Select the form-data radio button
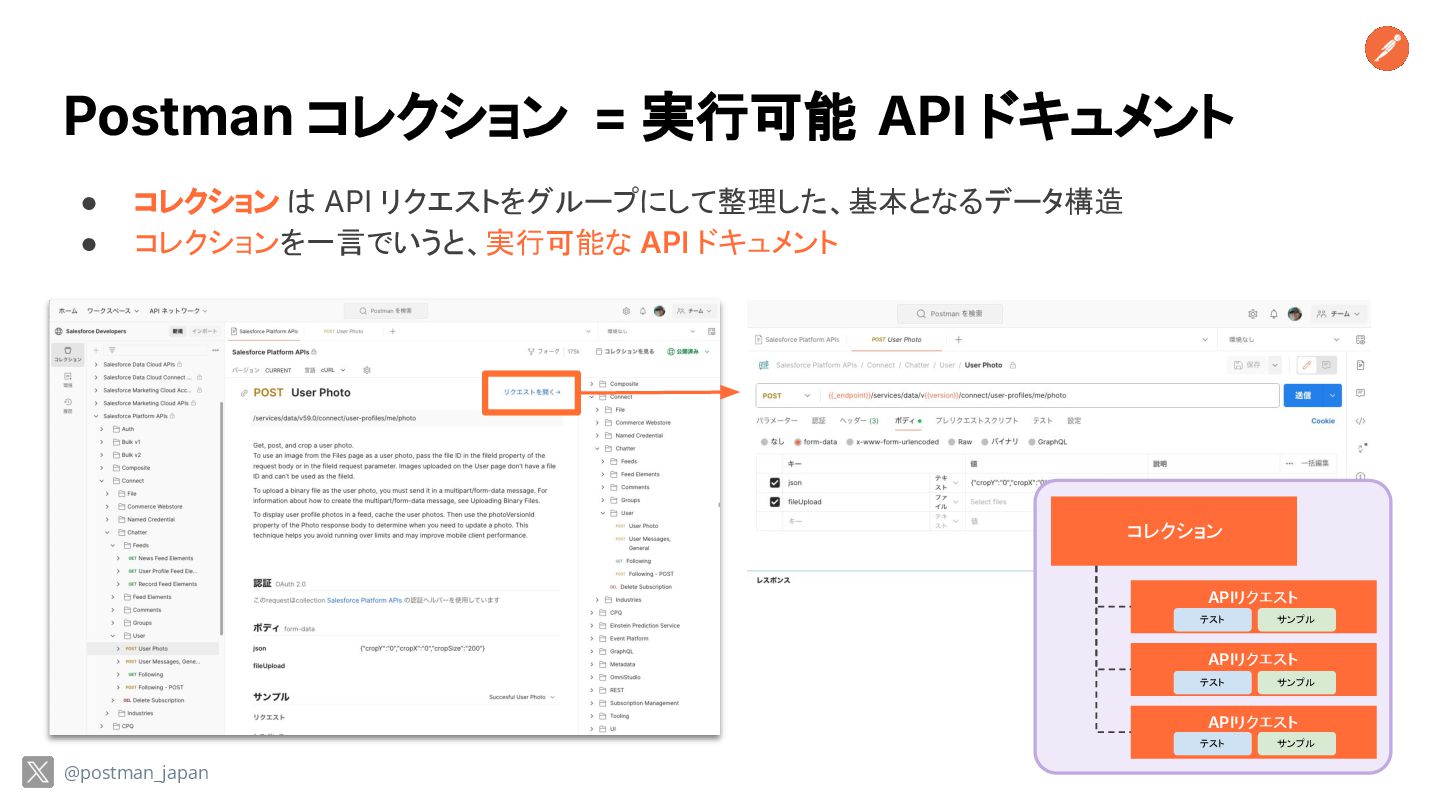Viewport: 1440px width, 810px height. 797,441
